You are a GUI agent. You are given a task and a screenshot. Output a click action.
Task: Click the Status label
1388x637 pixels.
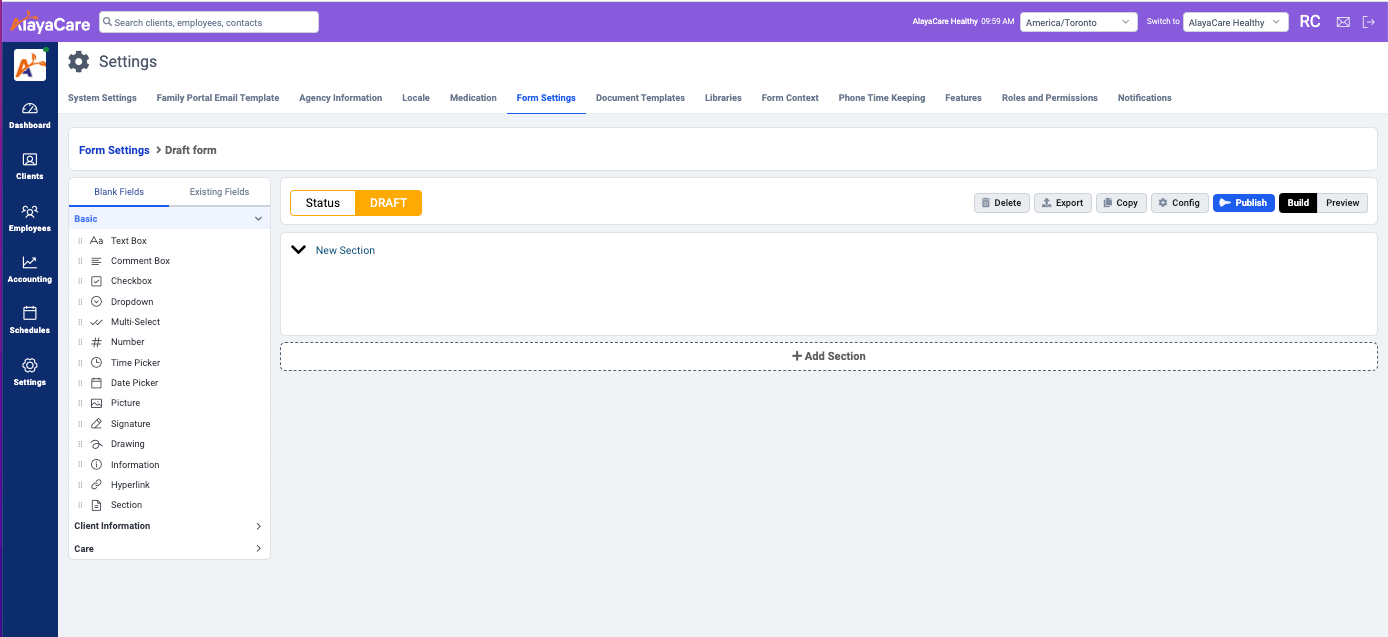tap(323, 203)
